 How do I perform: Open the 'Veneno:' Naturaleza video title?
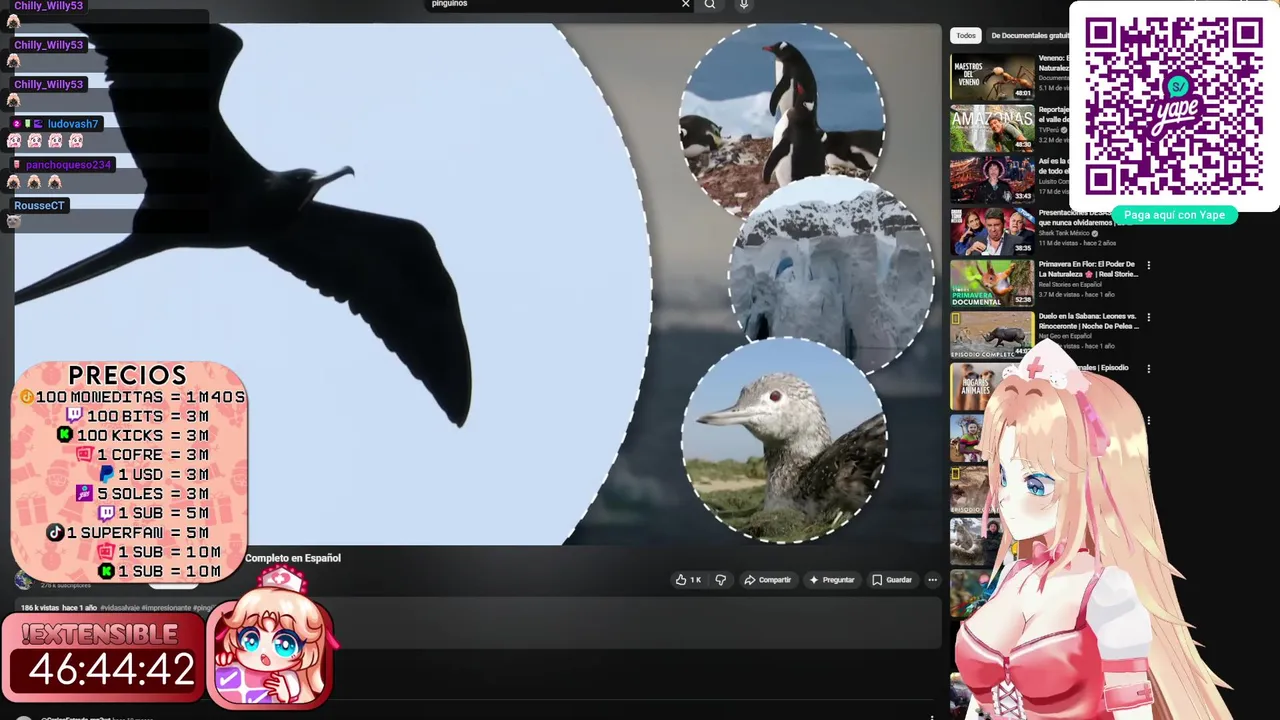tap(1054, 63)
